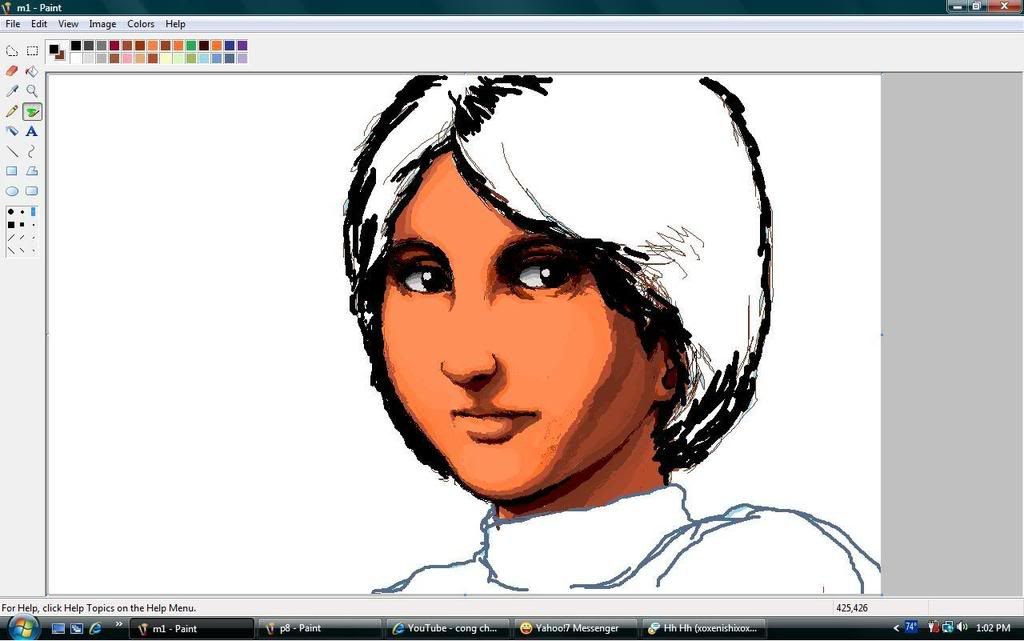The width and height of the screenshot is (1024, 641).
Task: Click the '425,426' coordinates in status bar
Action: (852, 608)
